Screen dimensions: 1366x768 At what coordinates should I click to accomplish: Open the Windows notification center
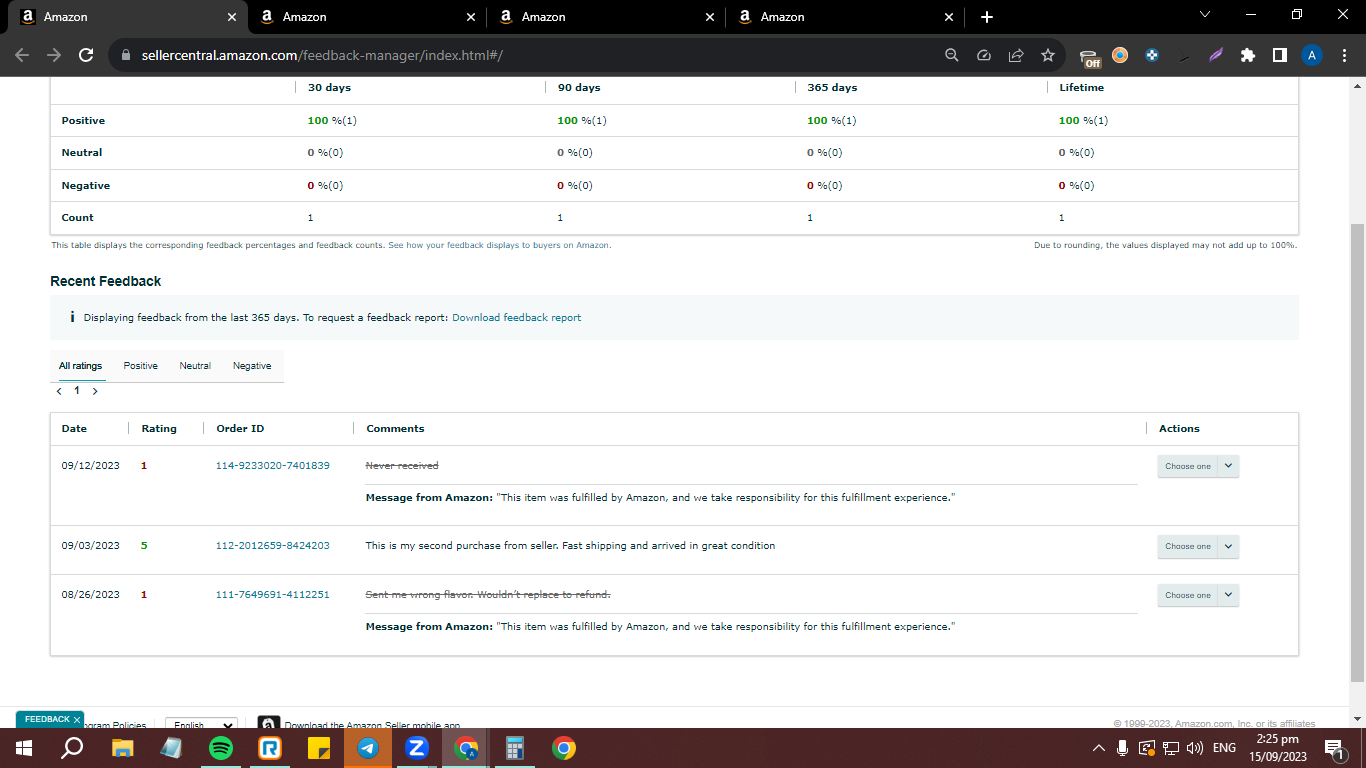click(x=1333, y=748)
